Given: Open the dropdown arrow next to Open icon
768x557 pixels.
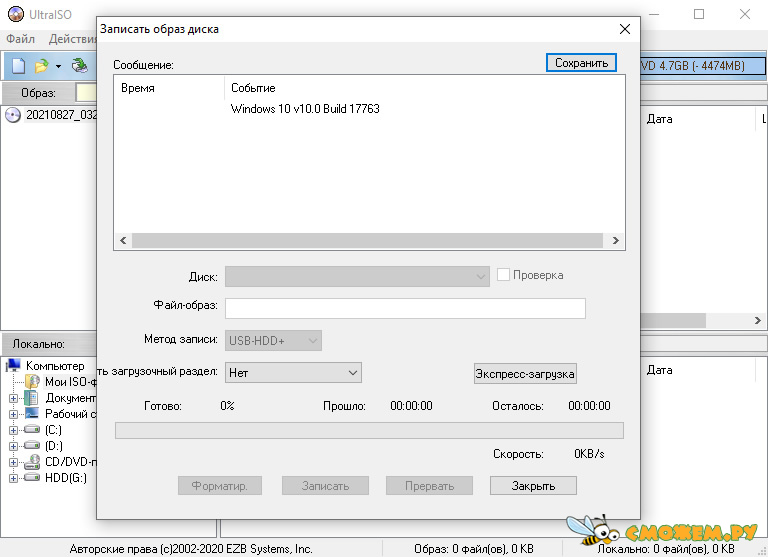Looking at the screenshot, I should click(x=58, y=66).
